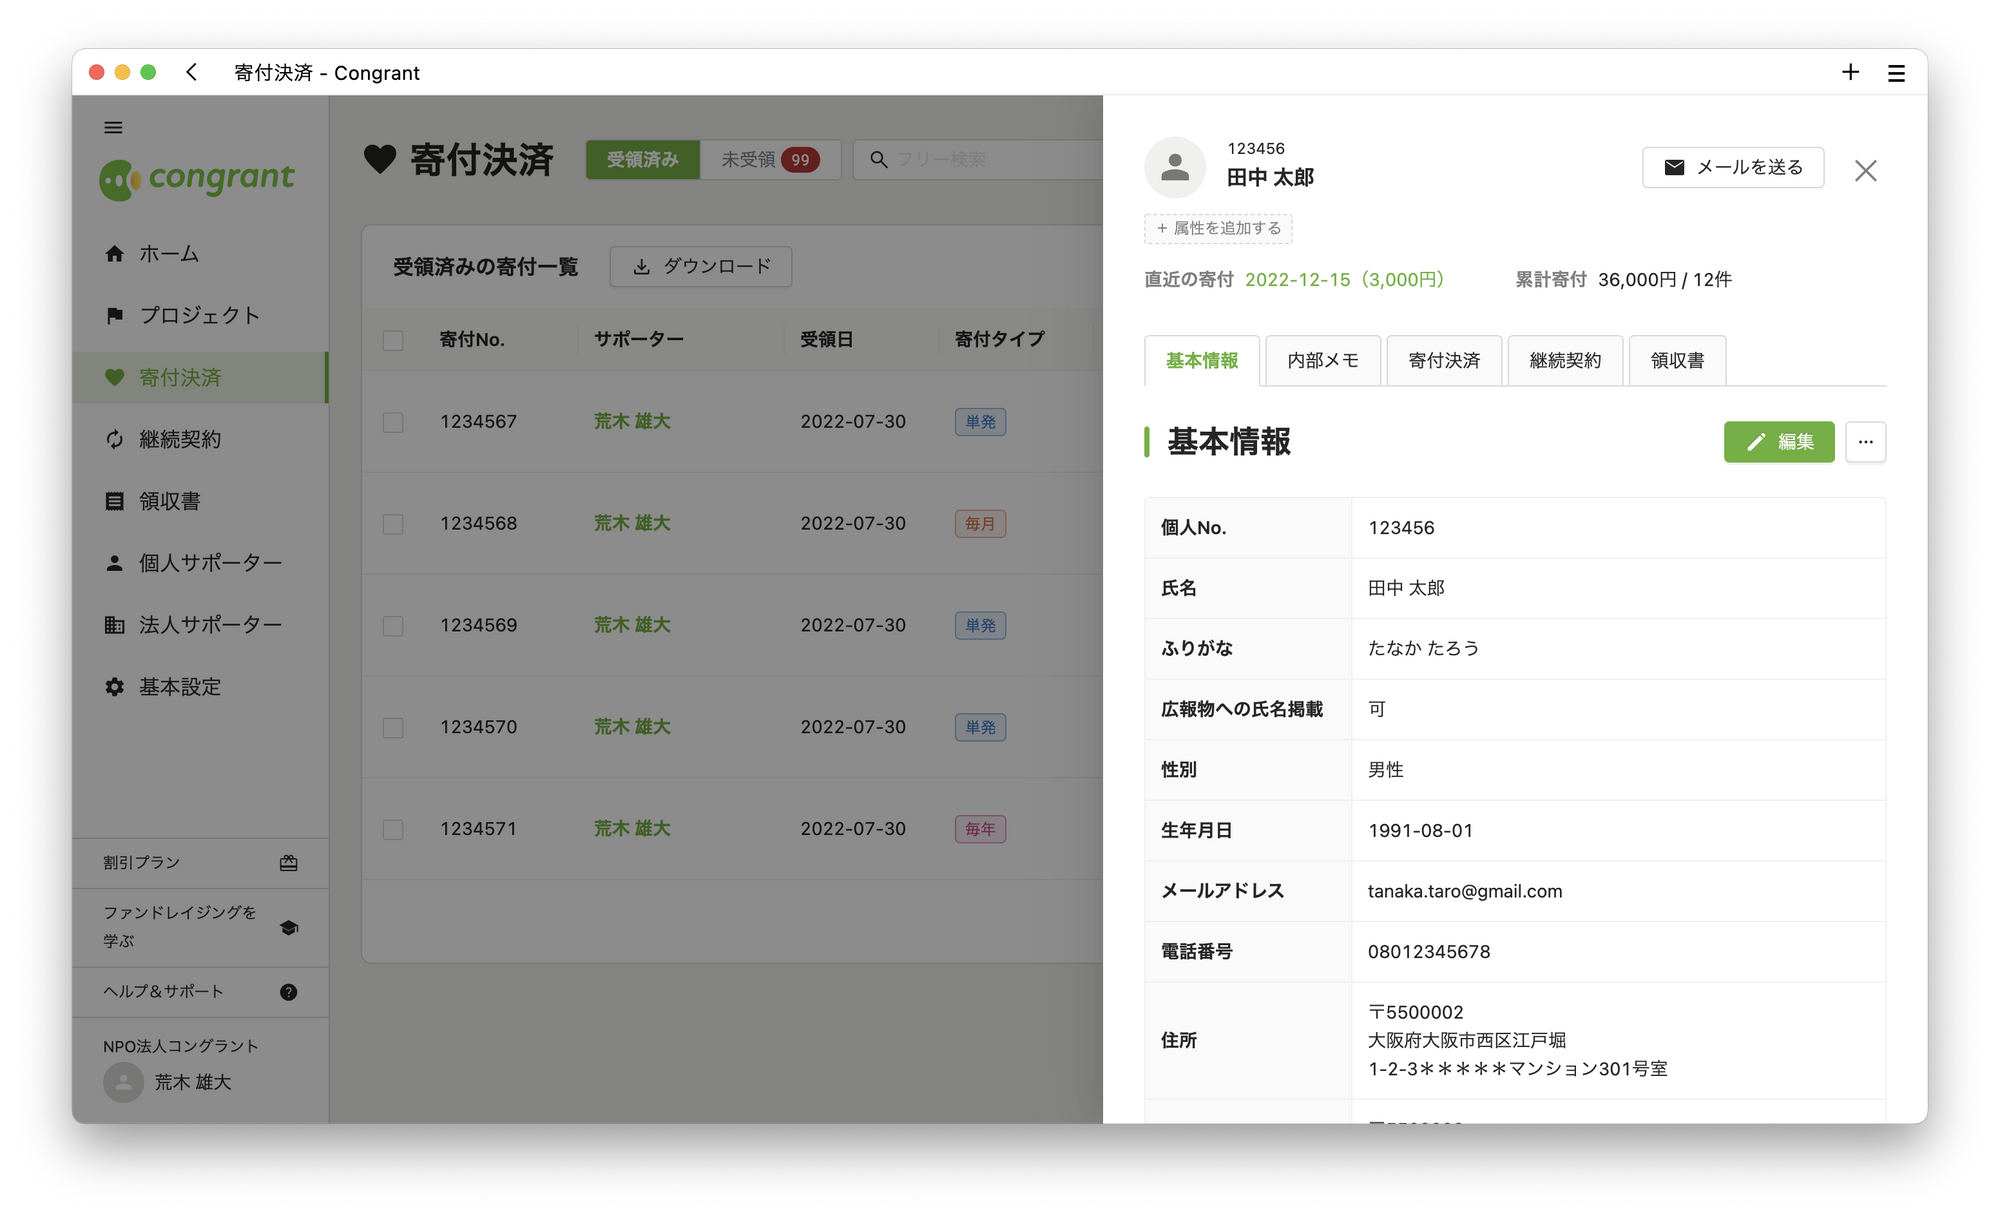Click the birthdate value 1991-08-01
2000x1219 pixels.
1420,831
